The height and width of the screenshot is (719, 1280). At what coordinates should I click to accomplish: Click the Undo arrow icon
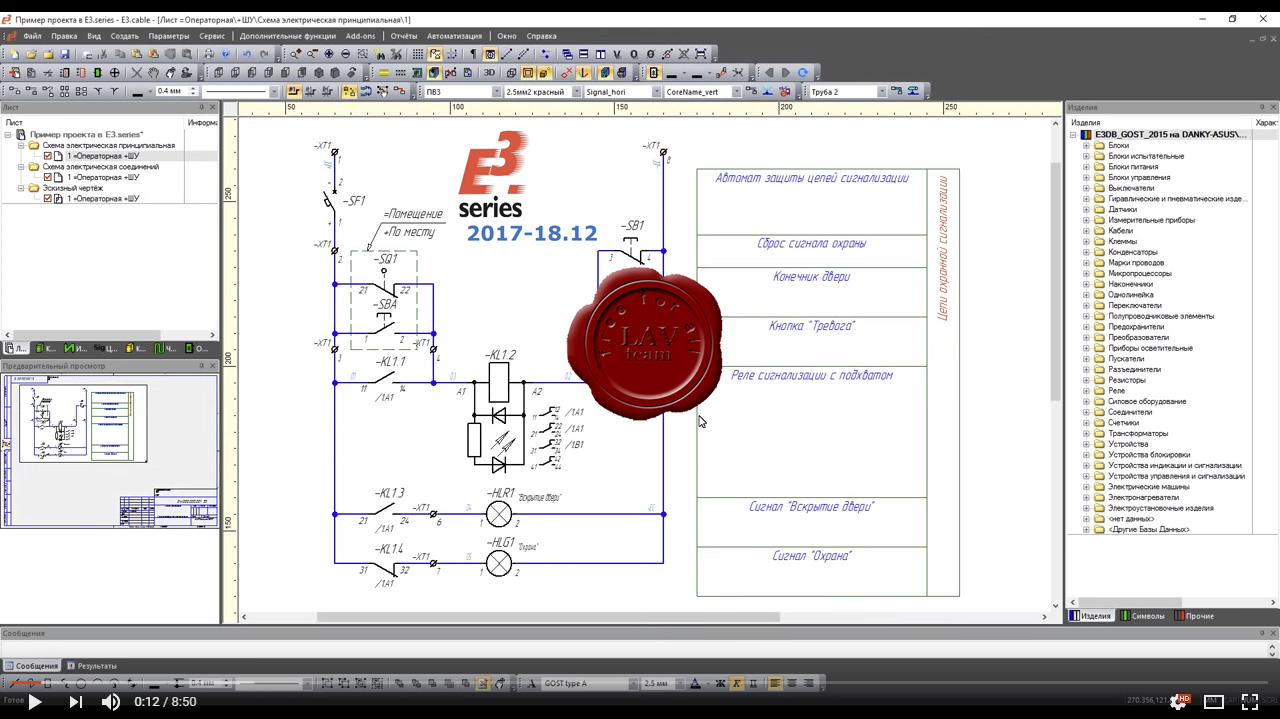pos(246,54)
